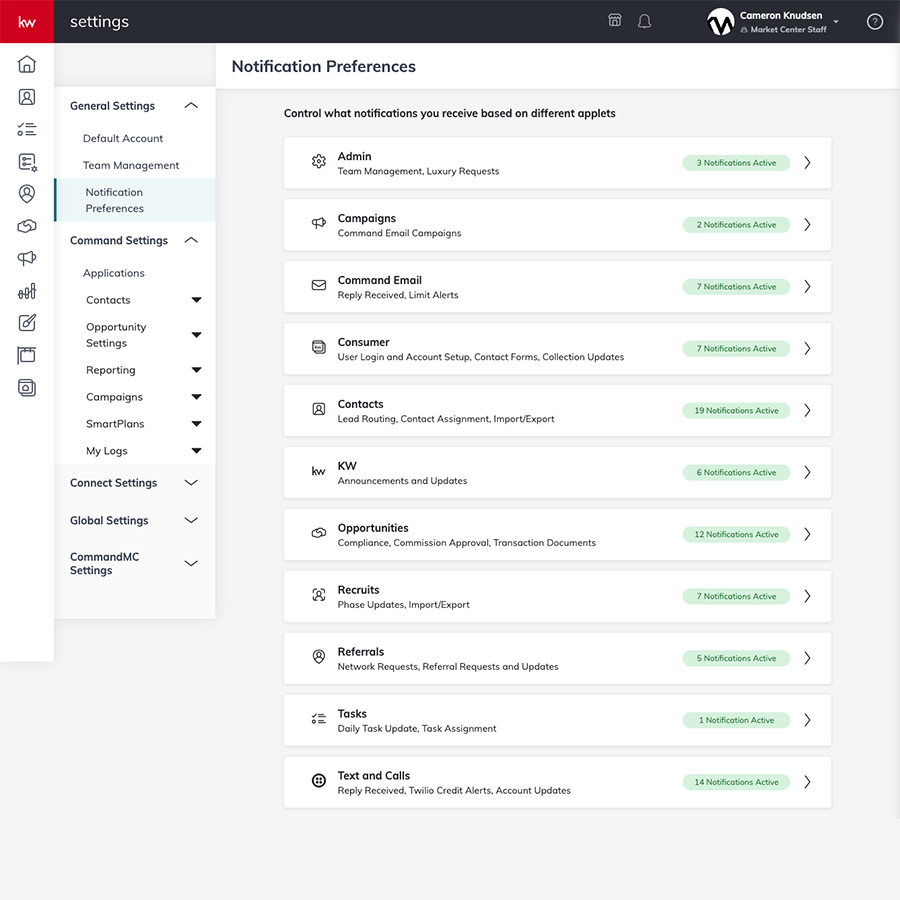Open the help question mark icon
This screenshot has height=900, width=900.
pos(875,22)
